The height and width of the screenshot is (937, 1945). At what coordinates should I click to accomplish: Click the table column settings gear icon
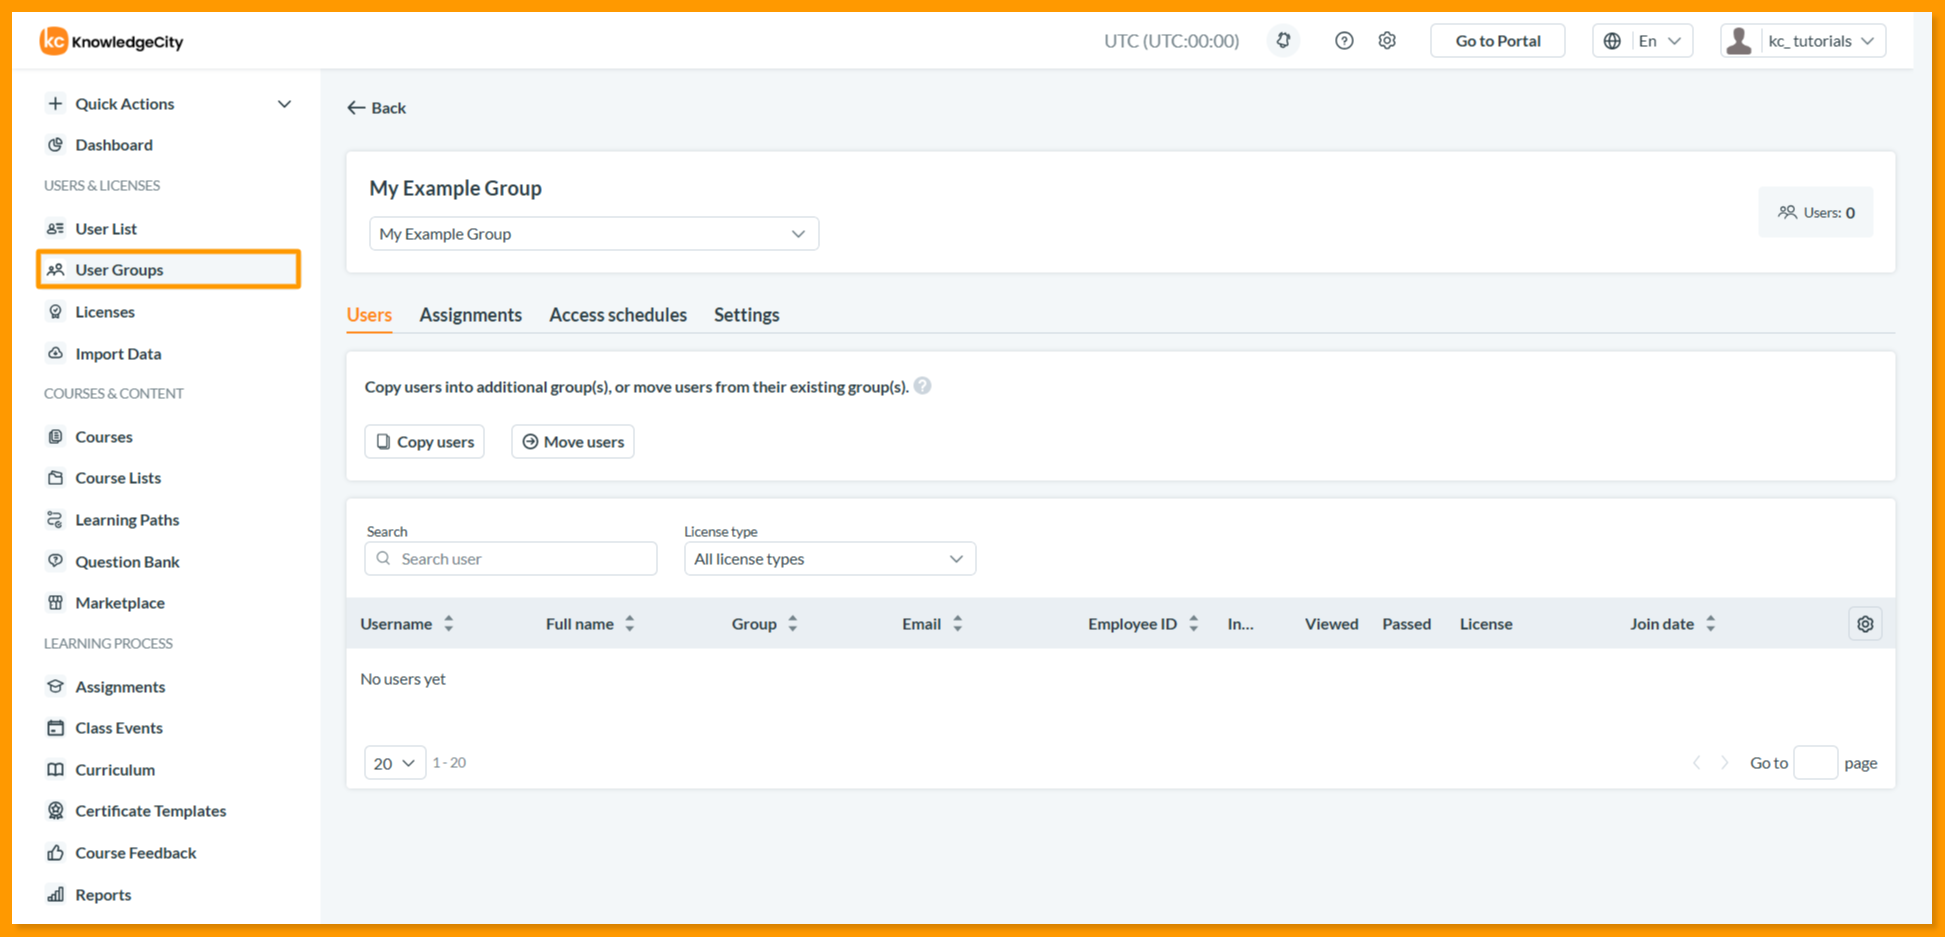click(1865, 624)
